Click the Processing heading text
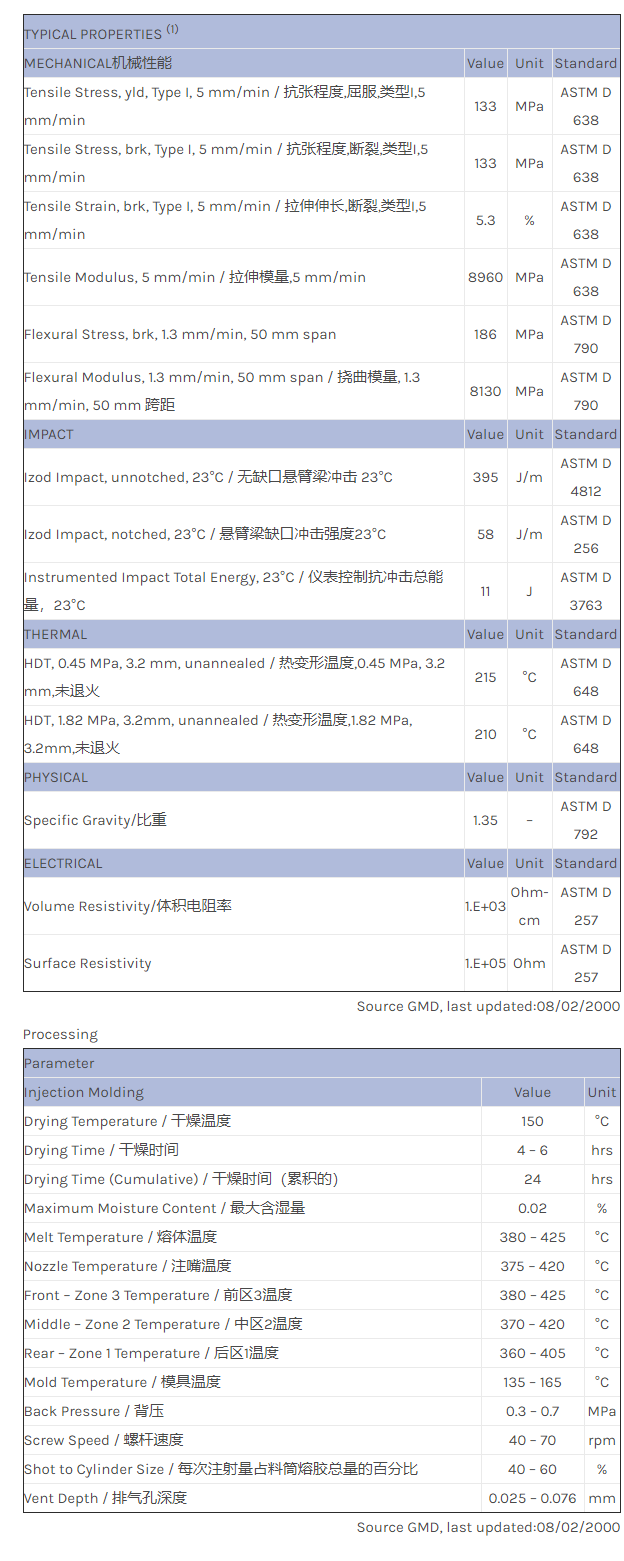This screenshot has height=1561, width=624. coord(61,1034)
